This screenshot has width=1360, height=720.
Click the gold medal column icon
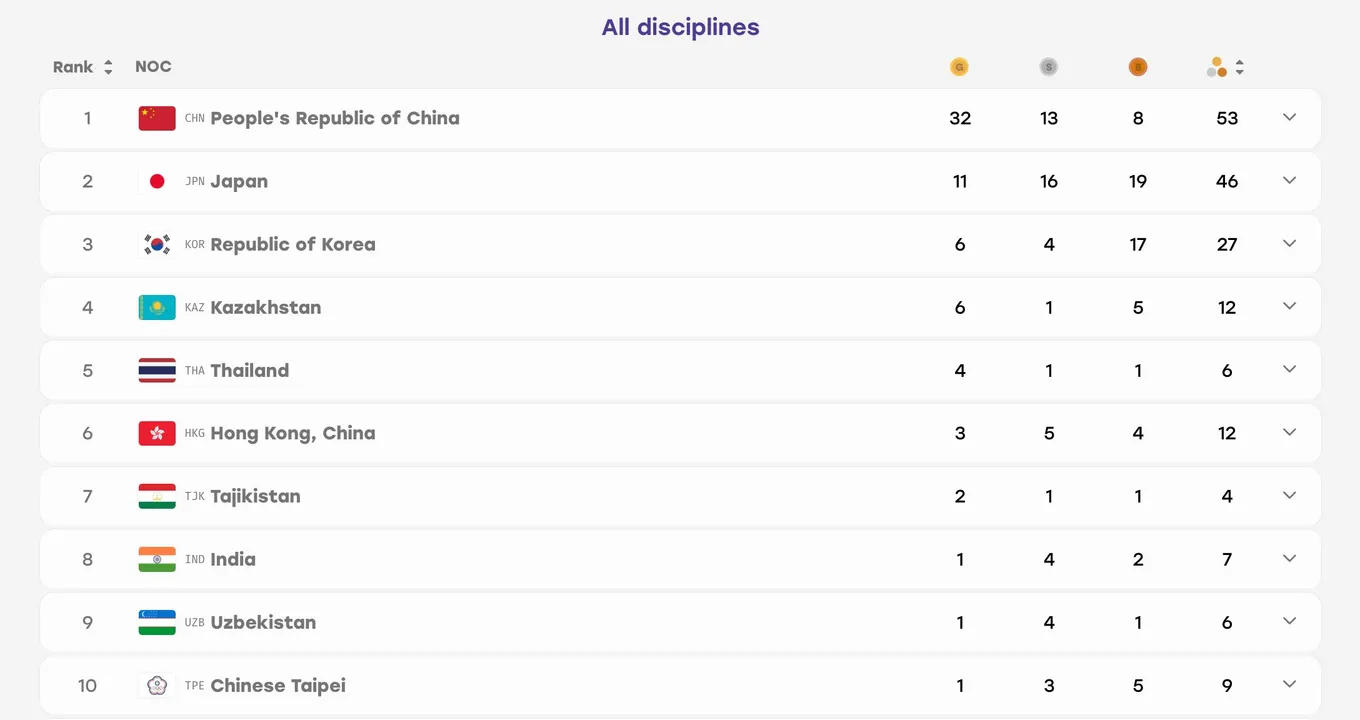click(x=959, y=67)
